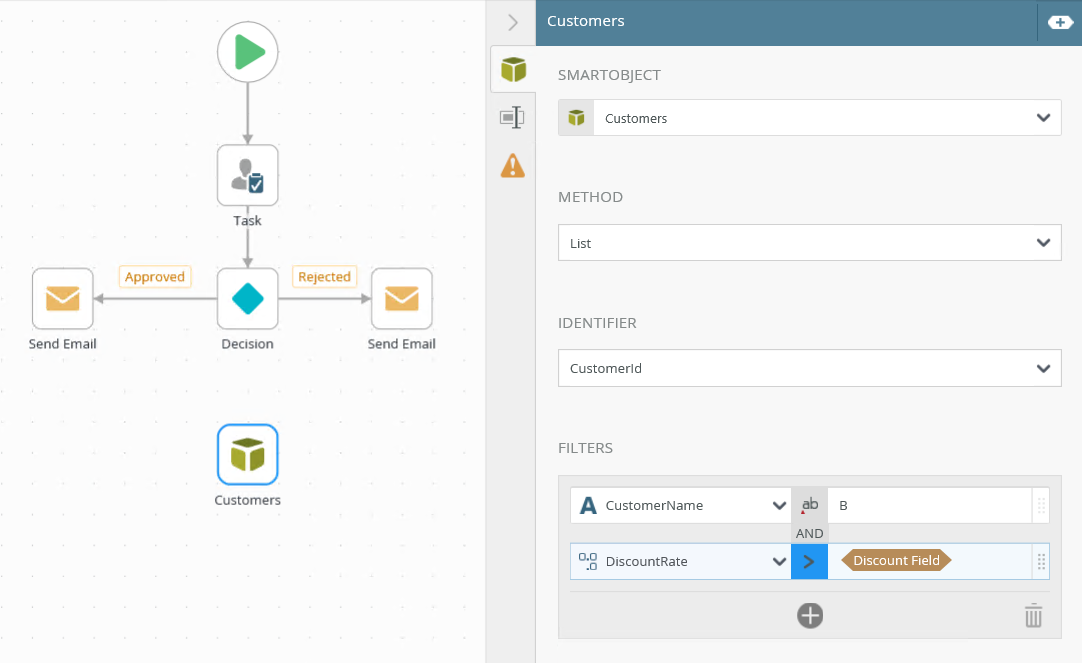Click the green Start node
Screen dimensions: 1082x663
click(x=247, y=52)
